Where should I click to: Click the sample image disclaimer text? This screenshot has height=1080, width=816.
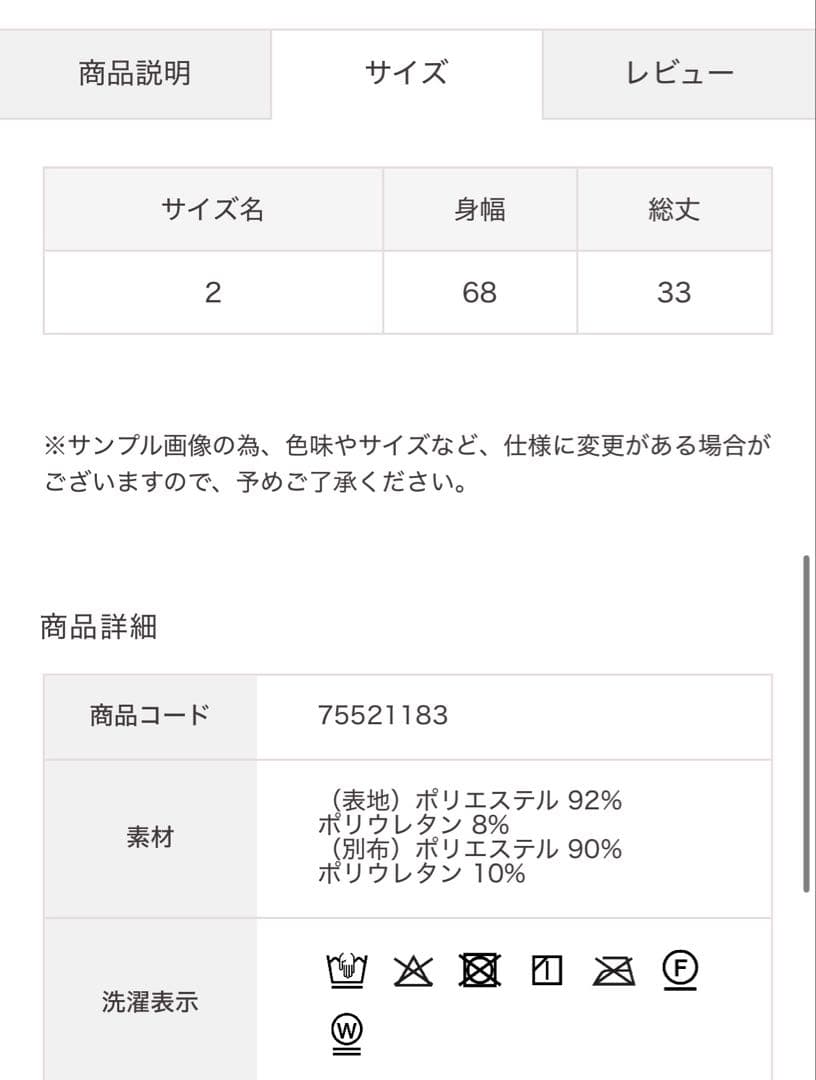[x=408, y=466]
